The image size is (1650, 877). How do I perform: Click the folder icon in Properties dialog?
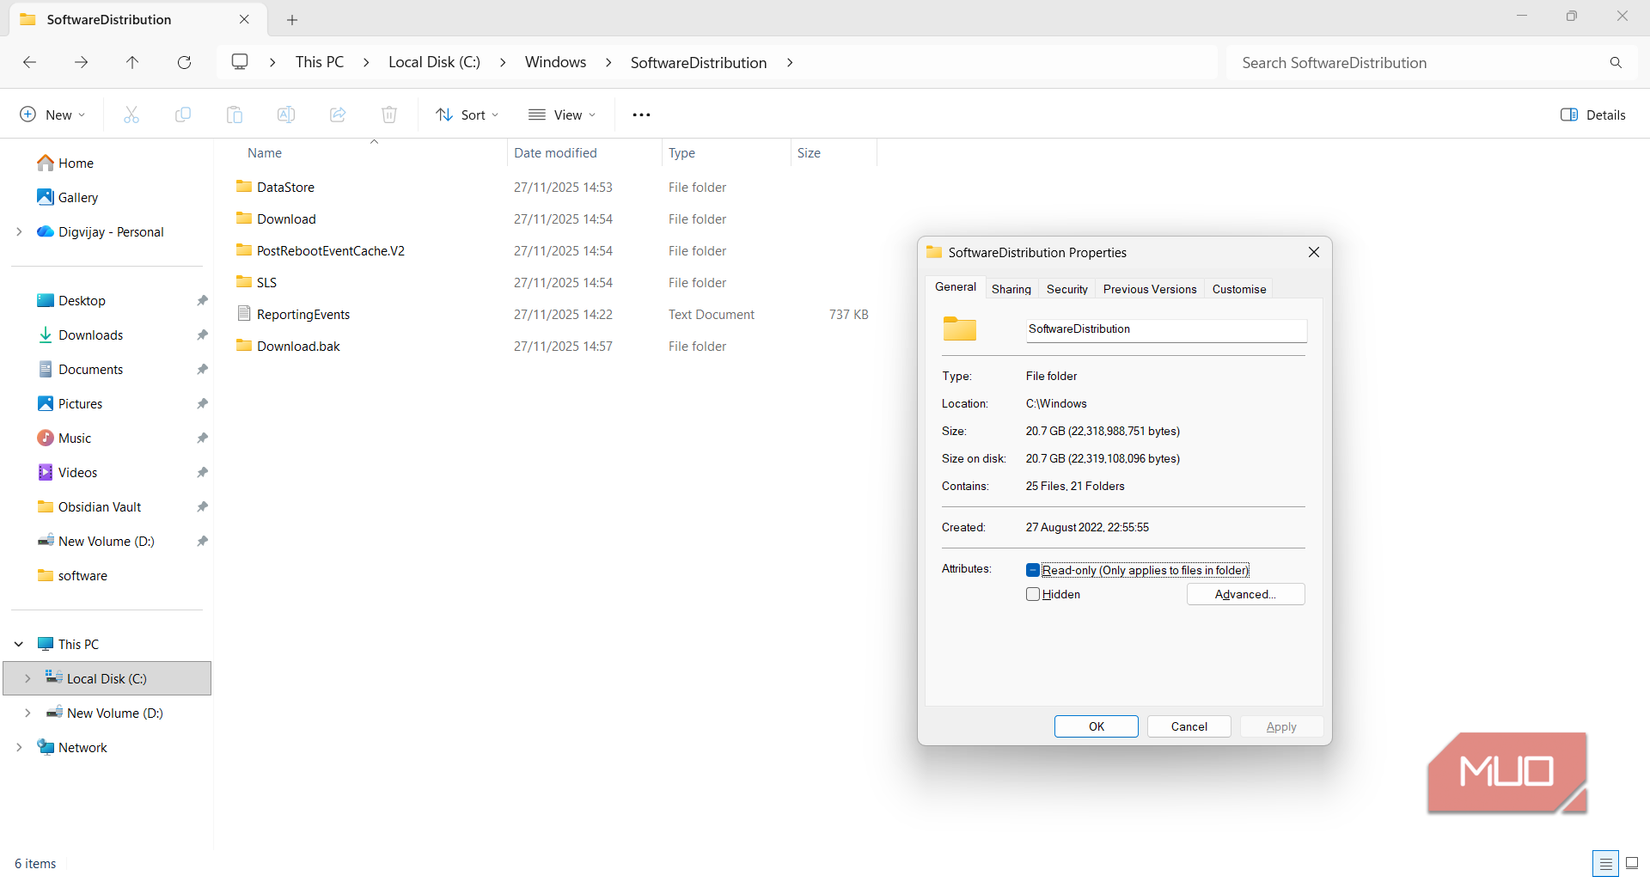[959, 329]
